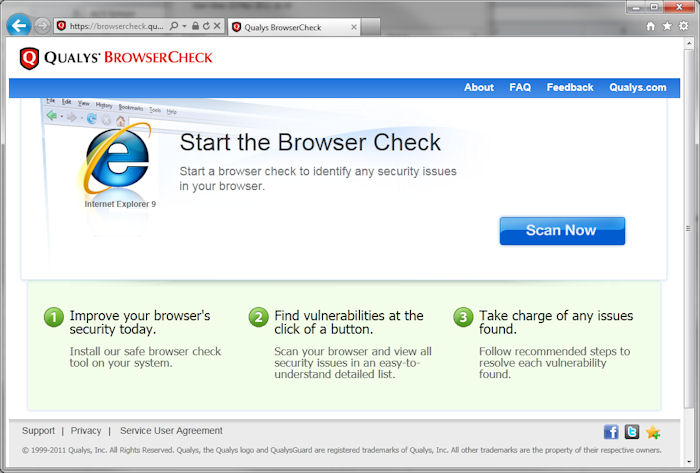The width and height of the screenshot is (700, 473).
Task: Open the Privacy link in footer
Action: tap(86, 431)
